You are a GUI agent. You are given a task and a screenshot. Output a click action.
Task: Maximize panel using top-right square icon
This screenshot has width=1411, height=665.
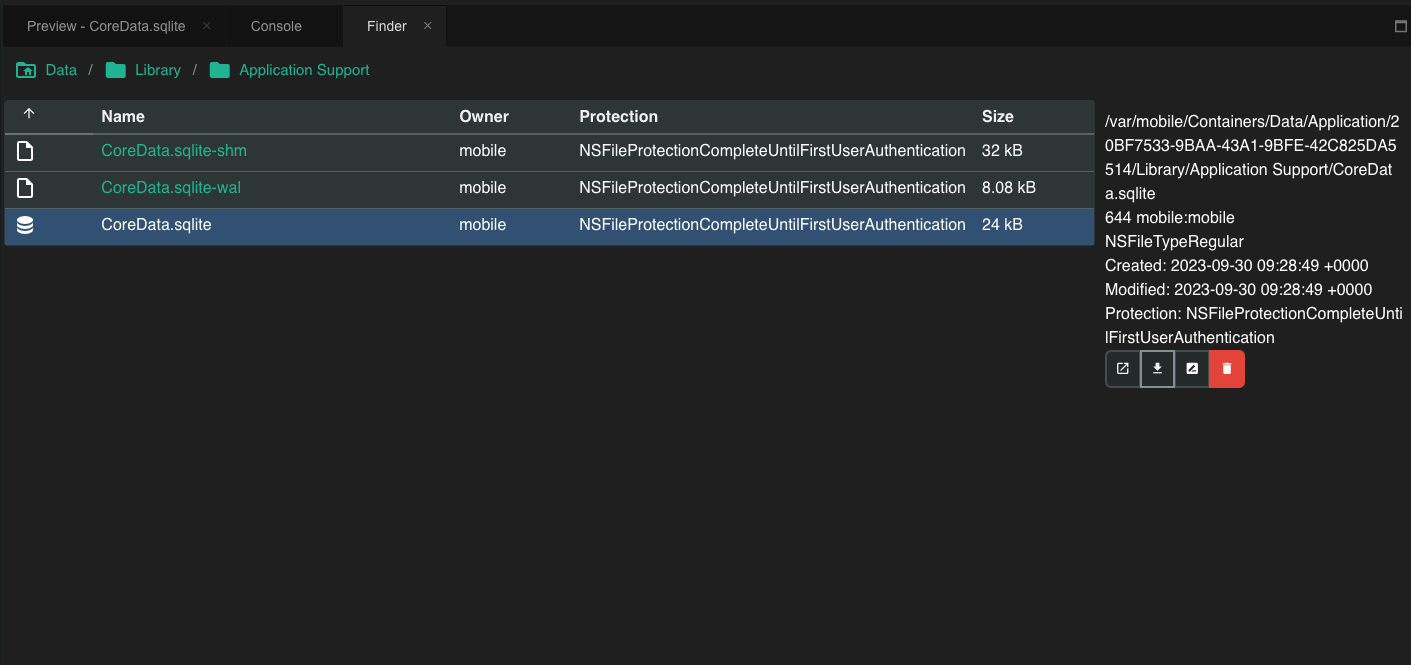pos(1401,26)
